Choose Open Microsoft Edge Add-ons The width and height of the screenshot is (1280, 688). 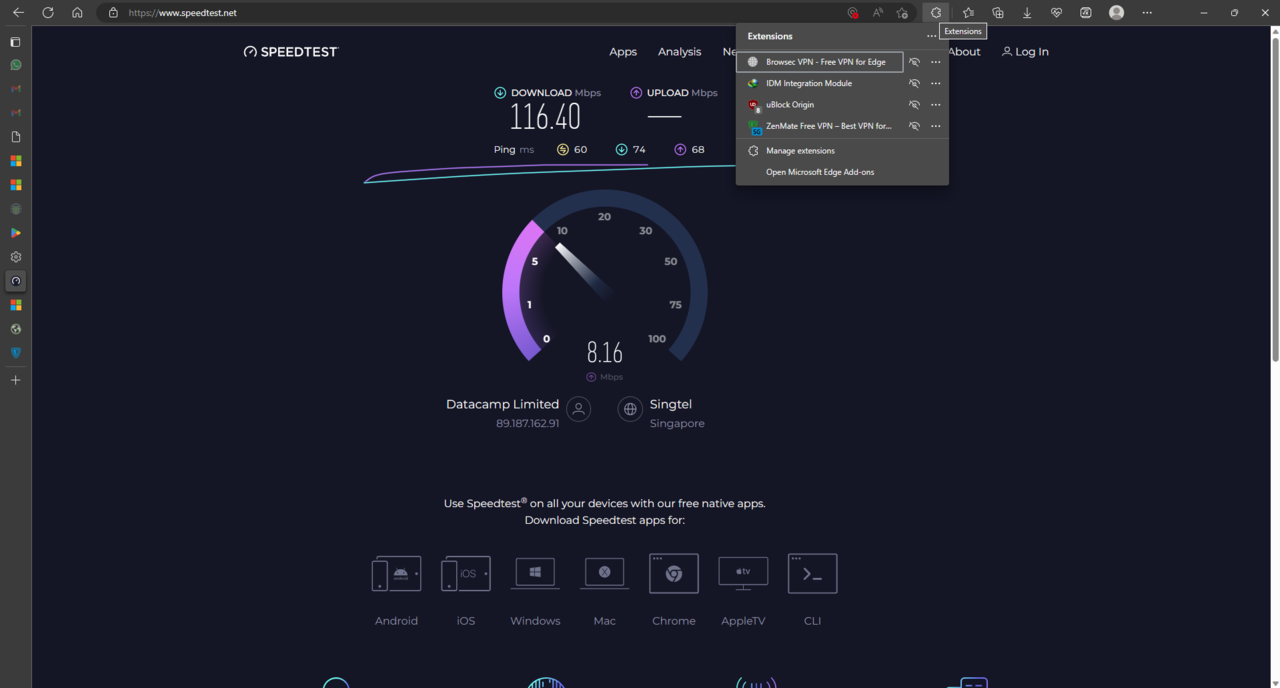tap(819, 172)
